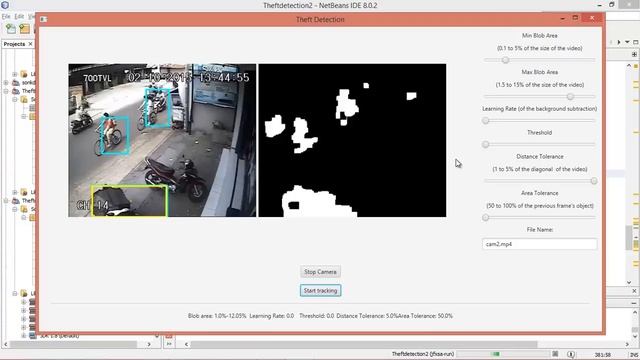Click the scroll-tabs-right arrow in NetBeans editor

coord(619,42)
